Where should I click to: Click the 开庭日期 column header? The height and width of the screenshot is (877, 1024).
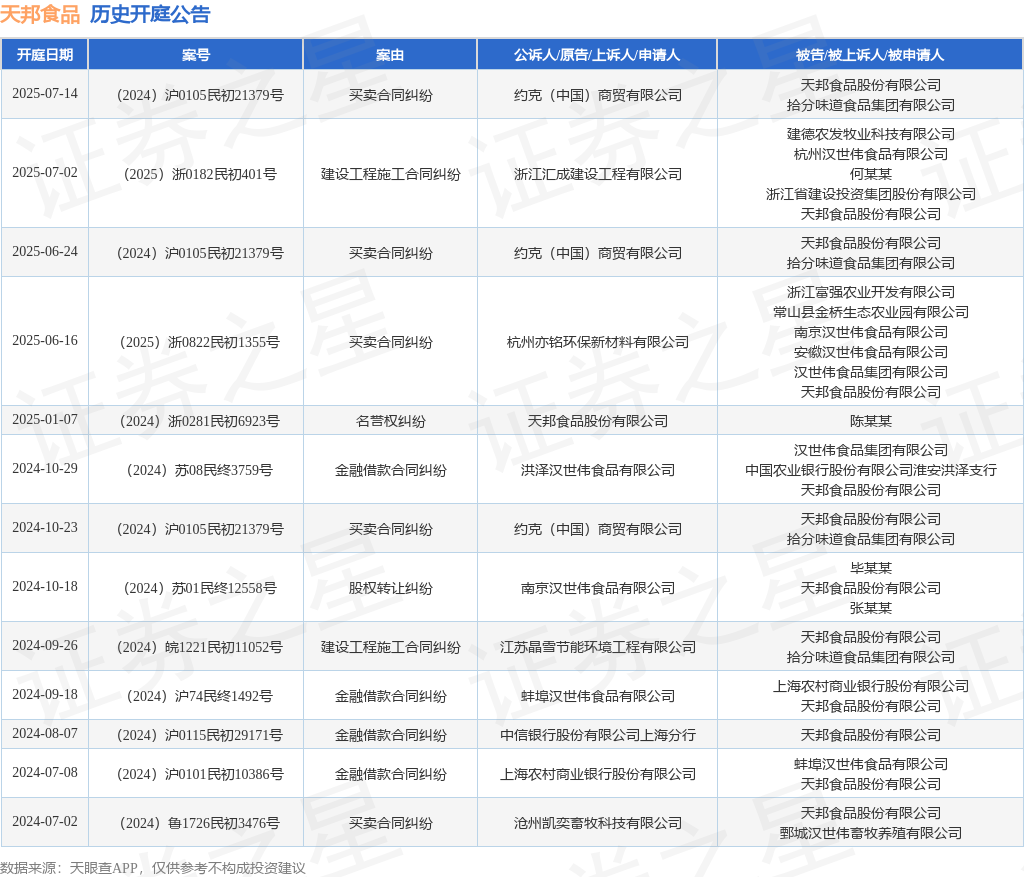[44, 55]
